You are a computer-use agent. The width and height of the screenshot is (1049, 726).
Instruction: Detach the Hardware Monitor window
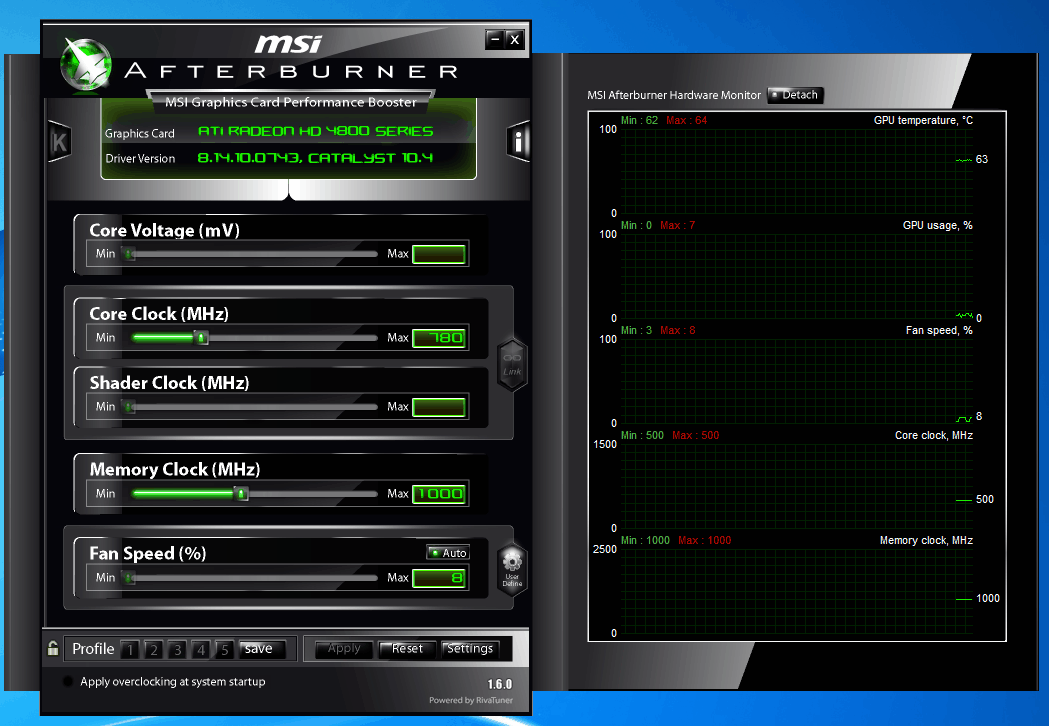[x=795, y=95]
